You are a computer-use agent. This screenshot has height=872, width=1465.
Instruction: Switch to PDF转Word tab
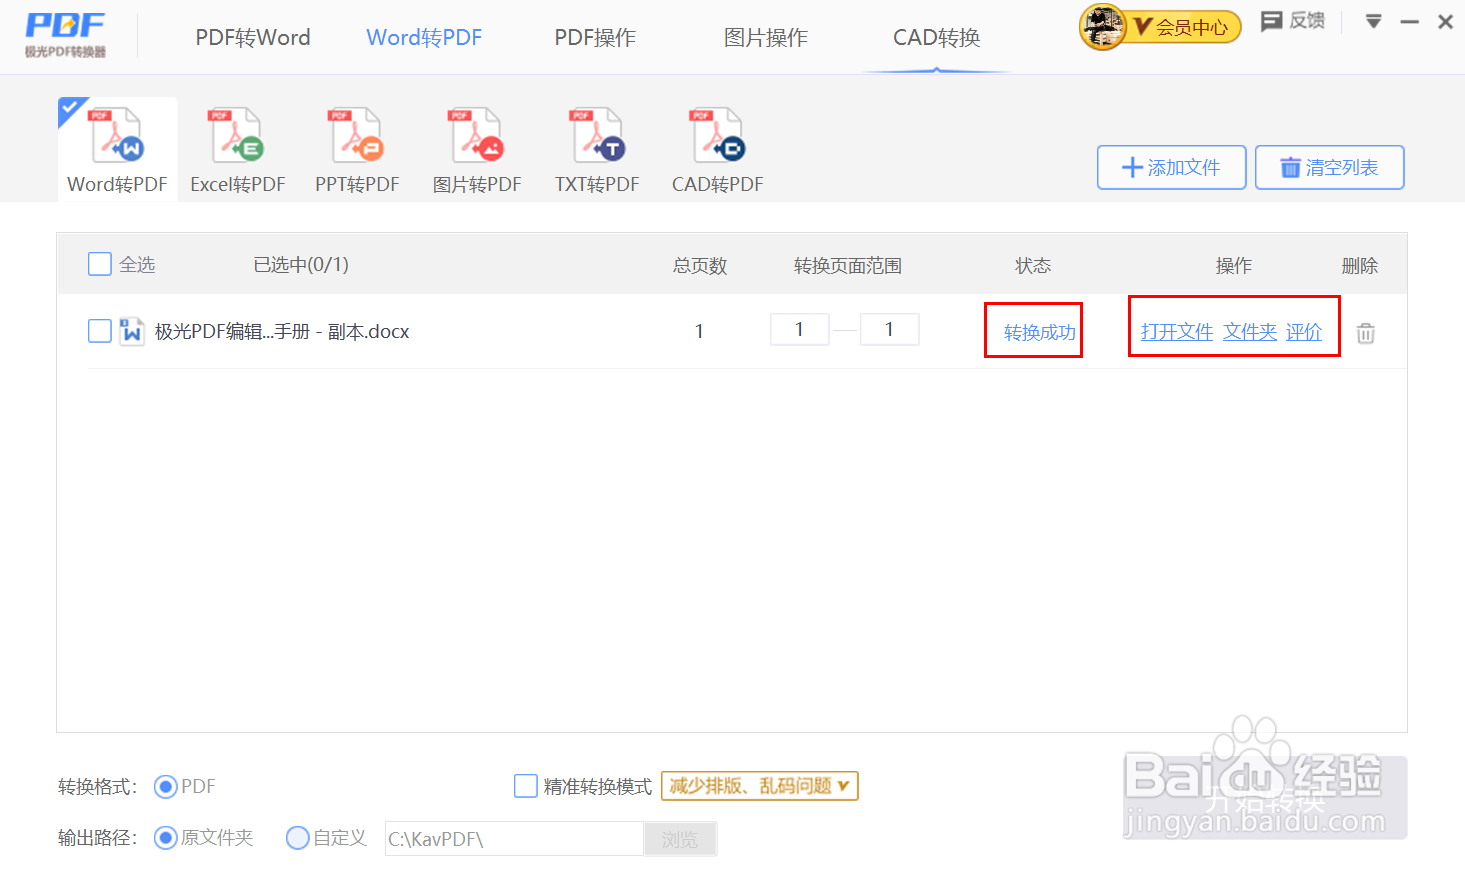click(x=253, y=38)
